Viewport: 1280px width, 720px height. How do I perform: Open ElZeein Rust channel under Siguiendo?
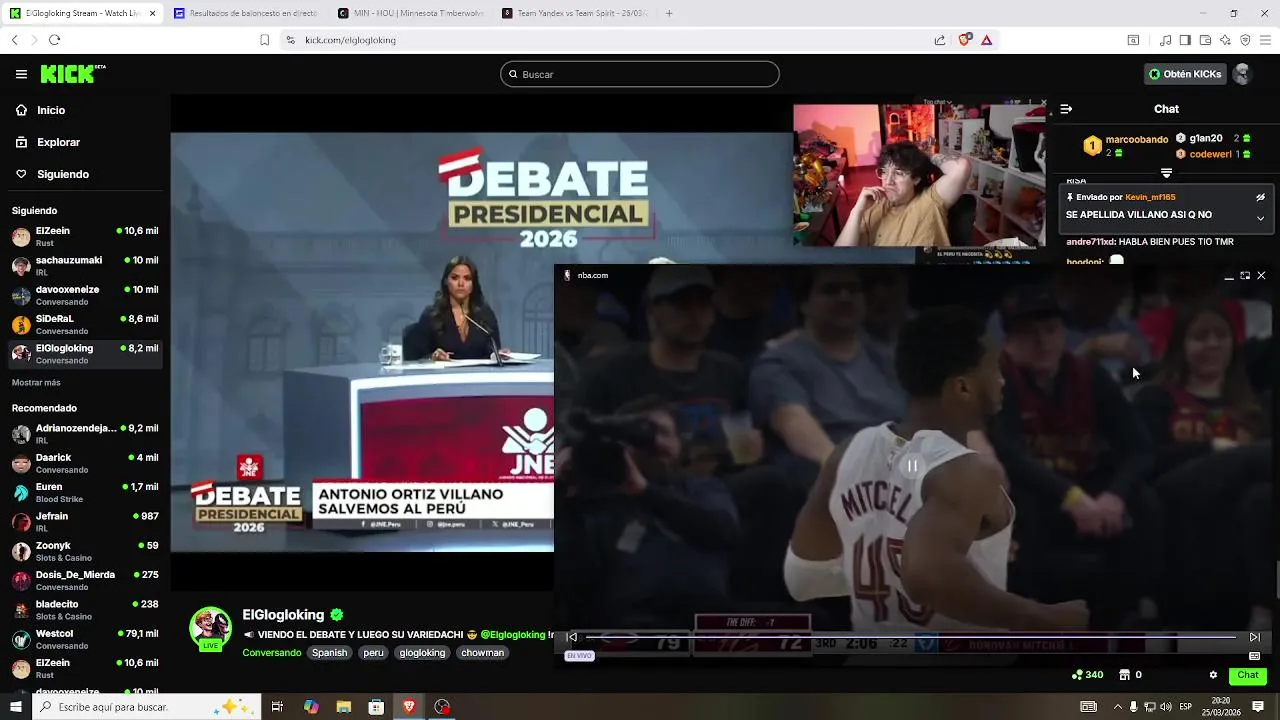point(85,237)
